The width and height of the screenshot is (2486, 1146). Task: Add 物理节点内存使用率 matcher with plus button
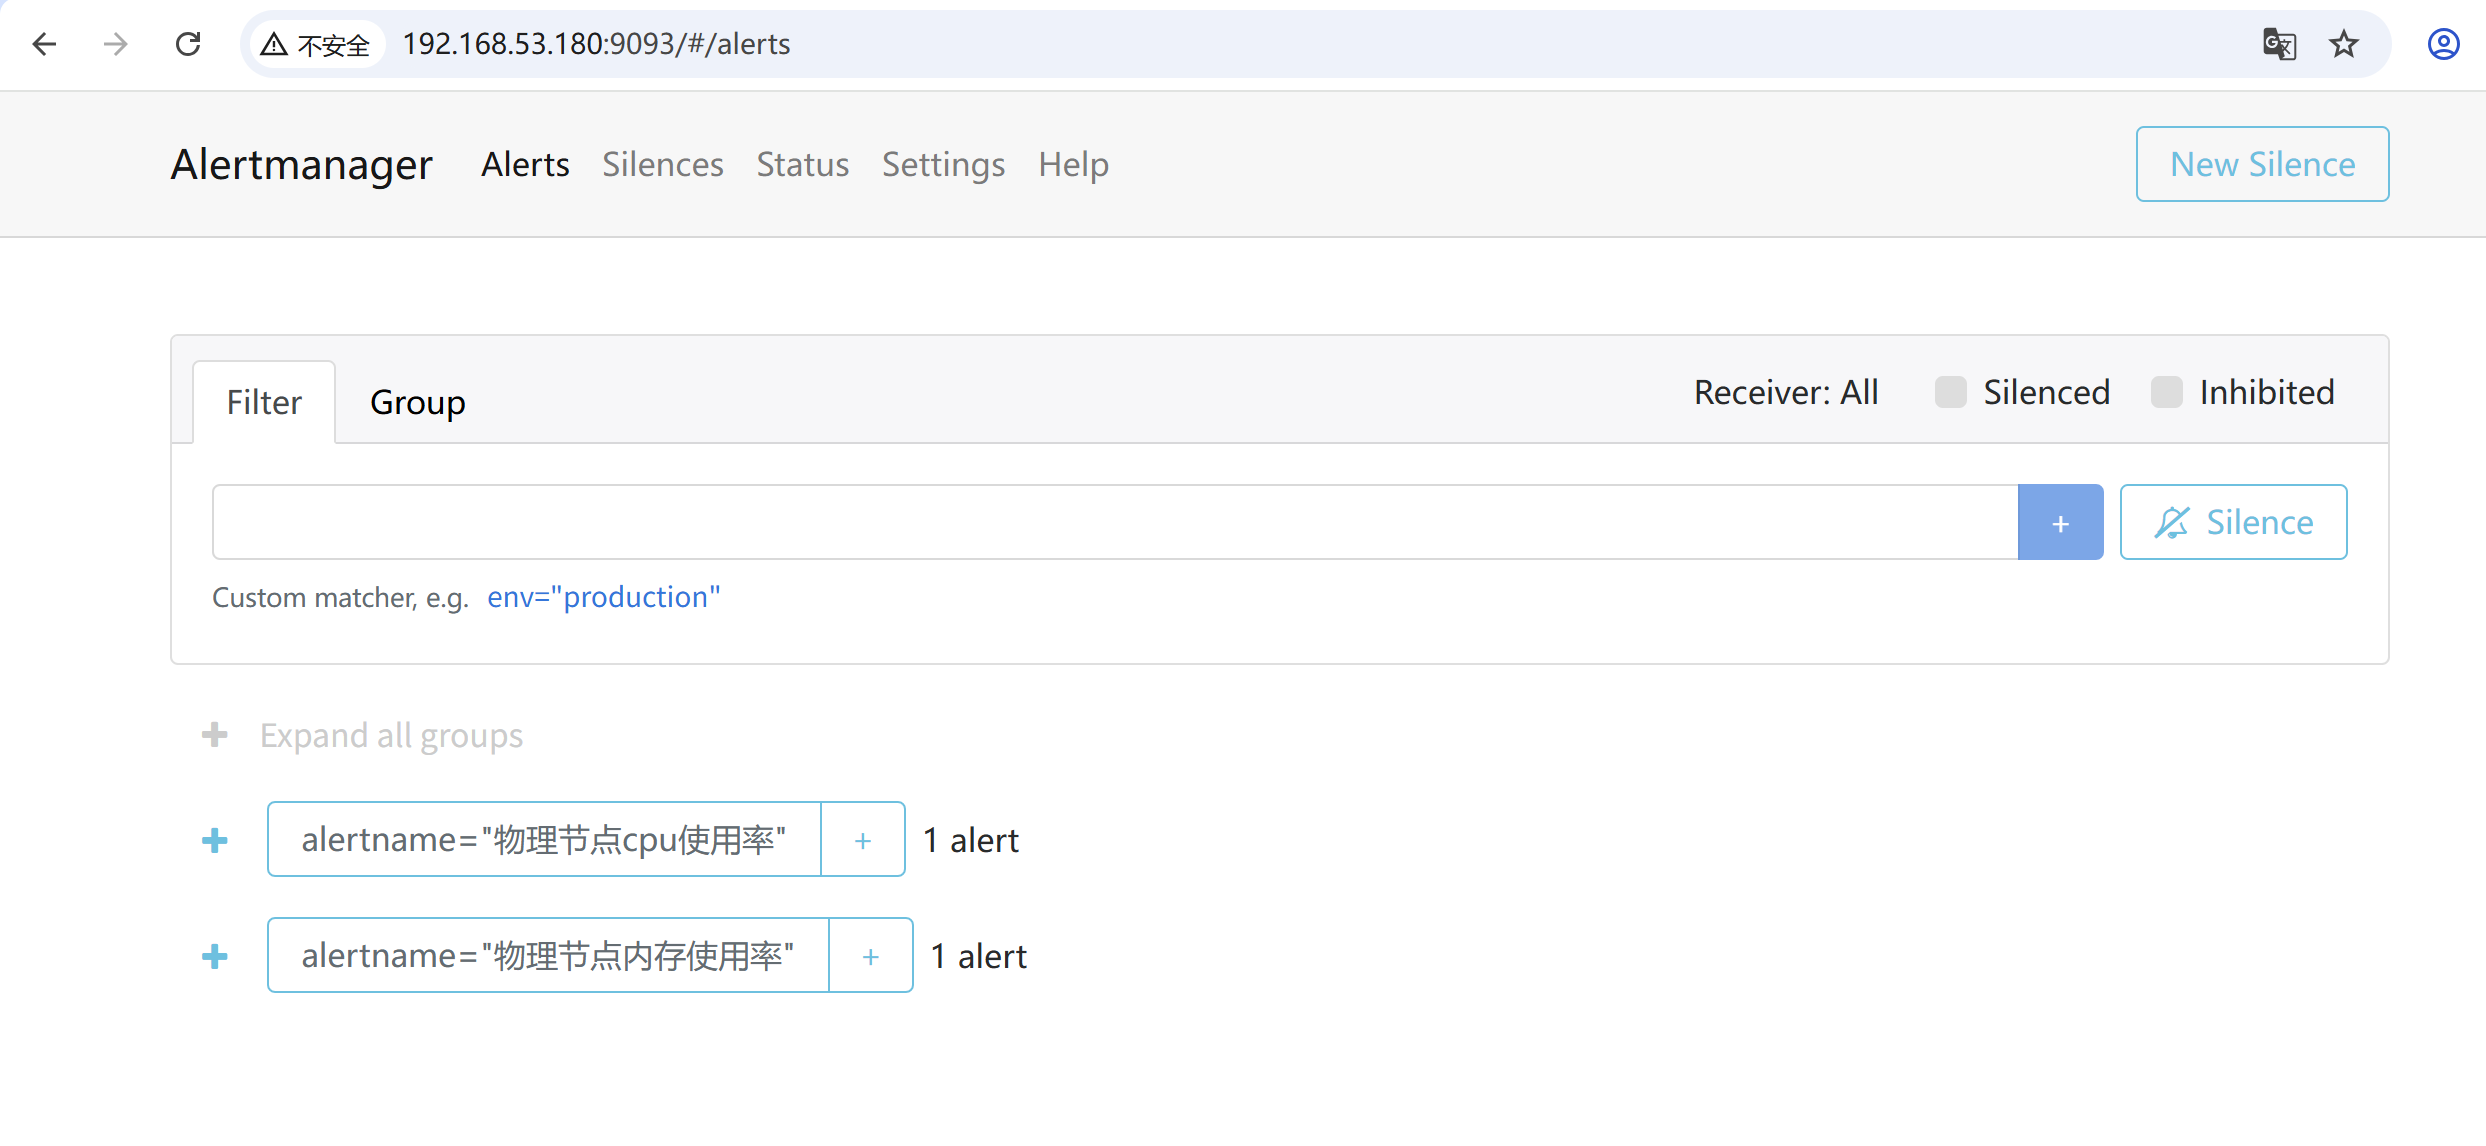tap(870, 957)
